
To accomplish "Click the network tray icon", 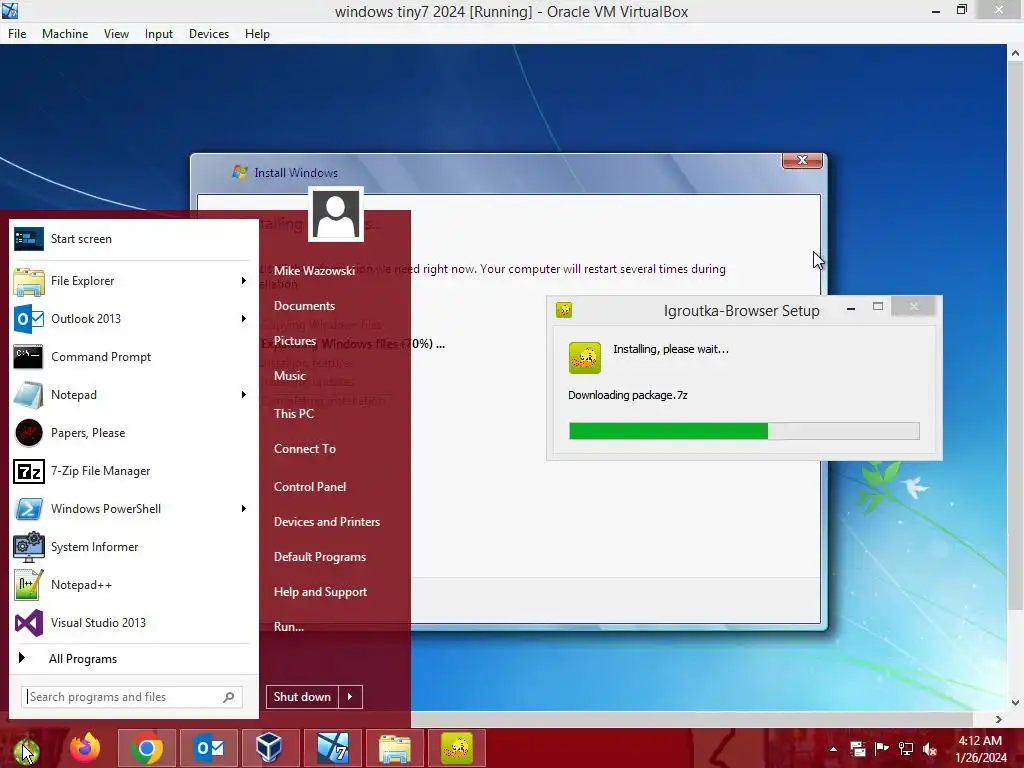I will click(906, 749).
